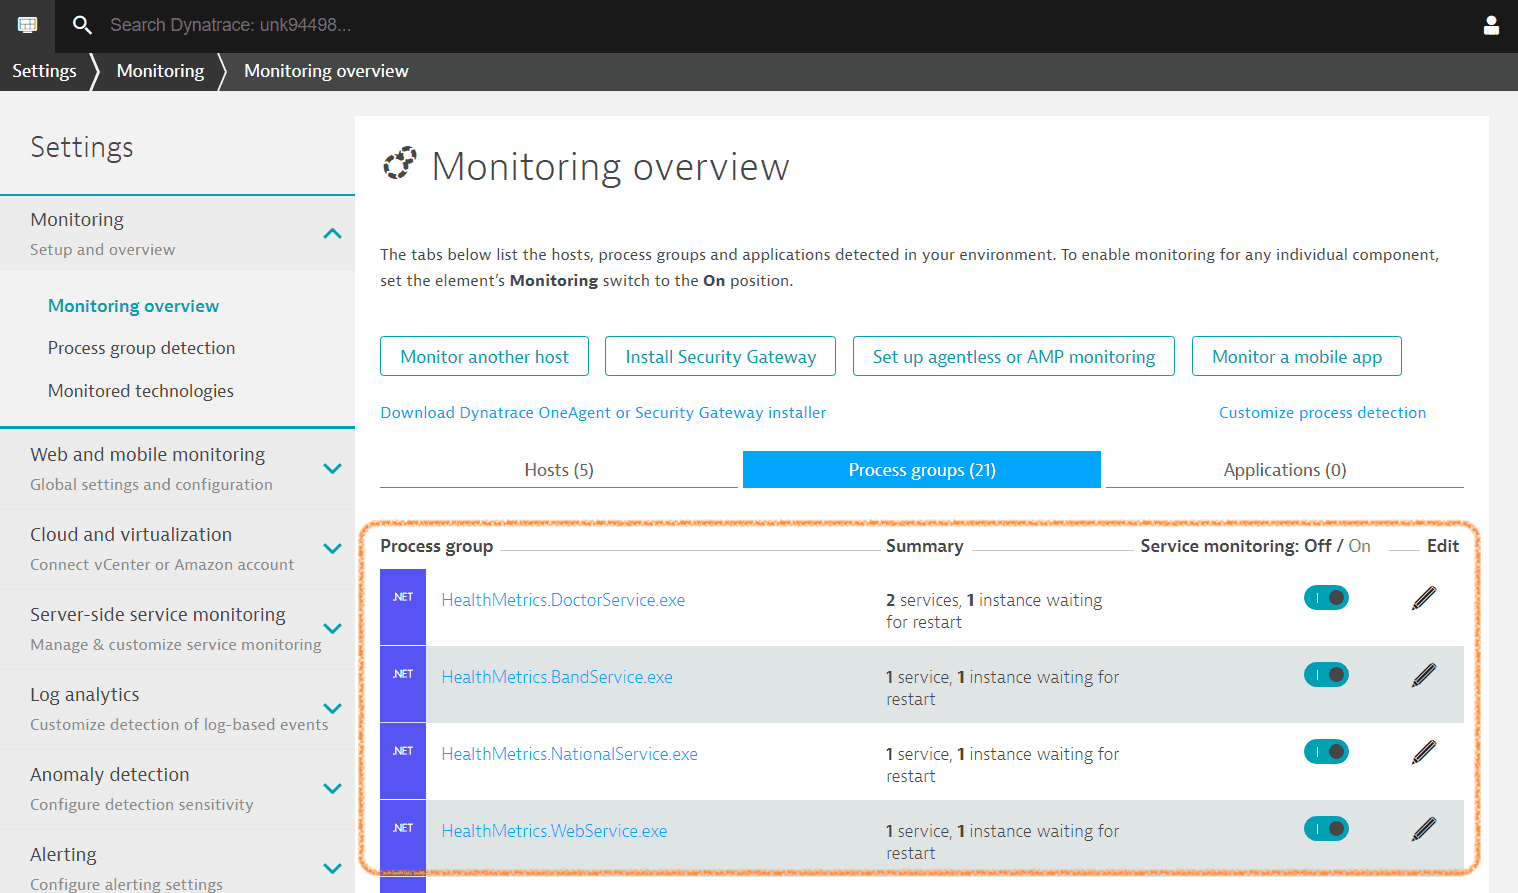Toggle service monitoring for DoctorService.exe
The width and height of the screenshot is (1518, 893).
click(1326, 598)
